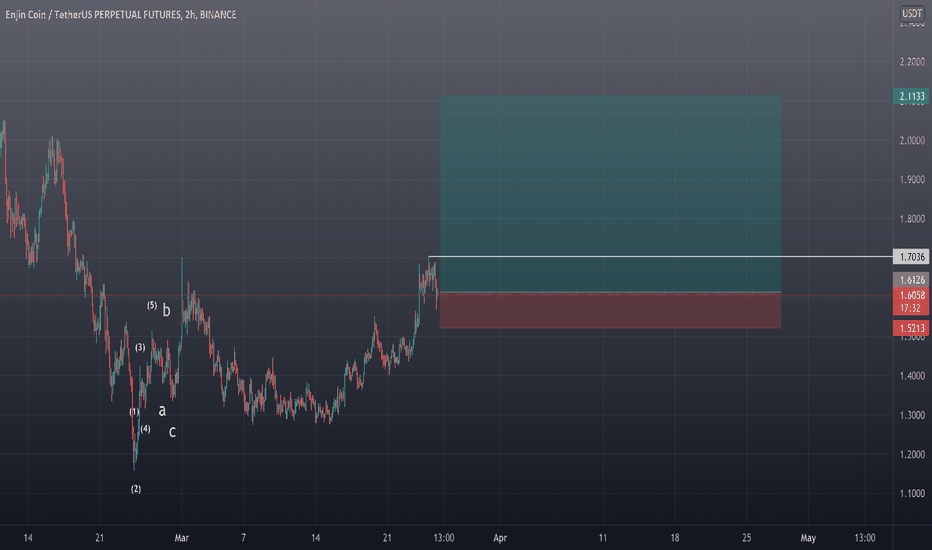This screenshot has width=932, height=550.
Task: Click the 13:00 time label beside May
Action: coord(865,538)
